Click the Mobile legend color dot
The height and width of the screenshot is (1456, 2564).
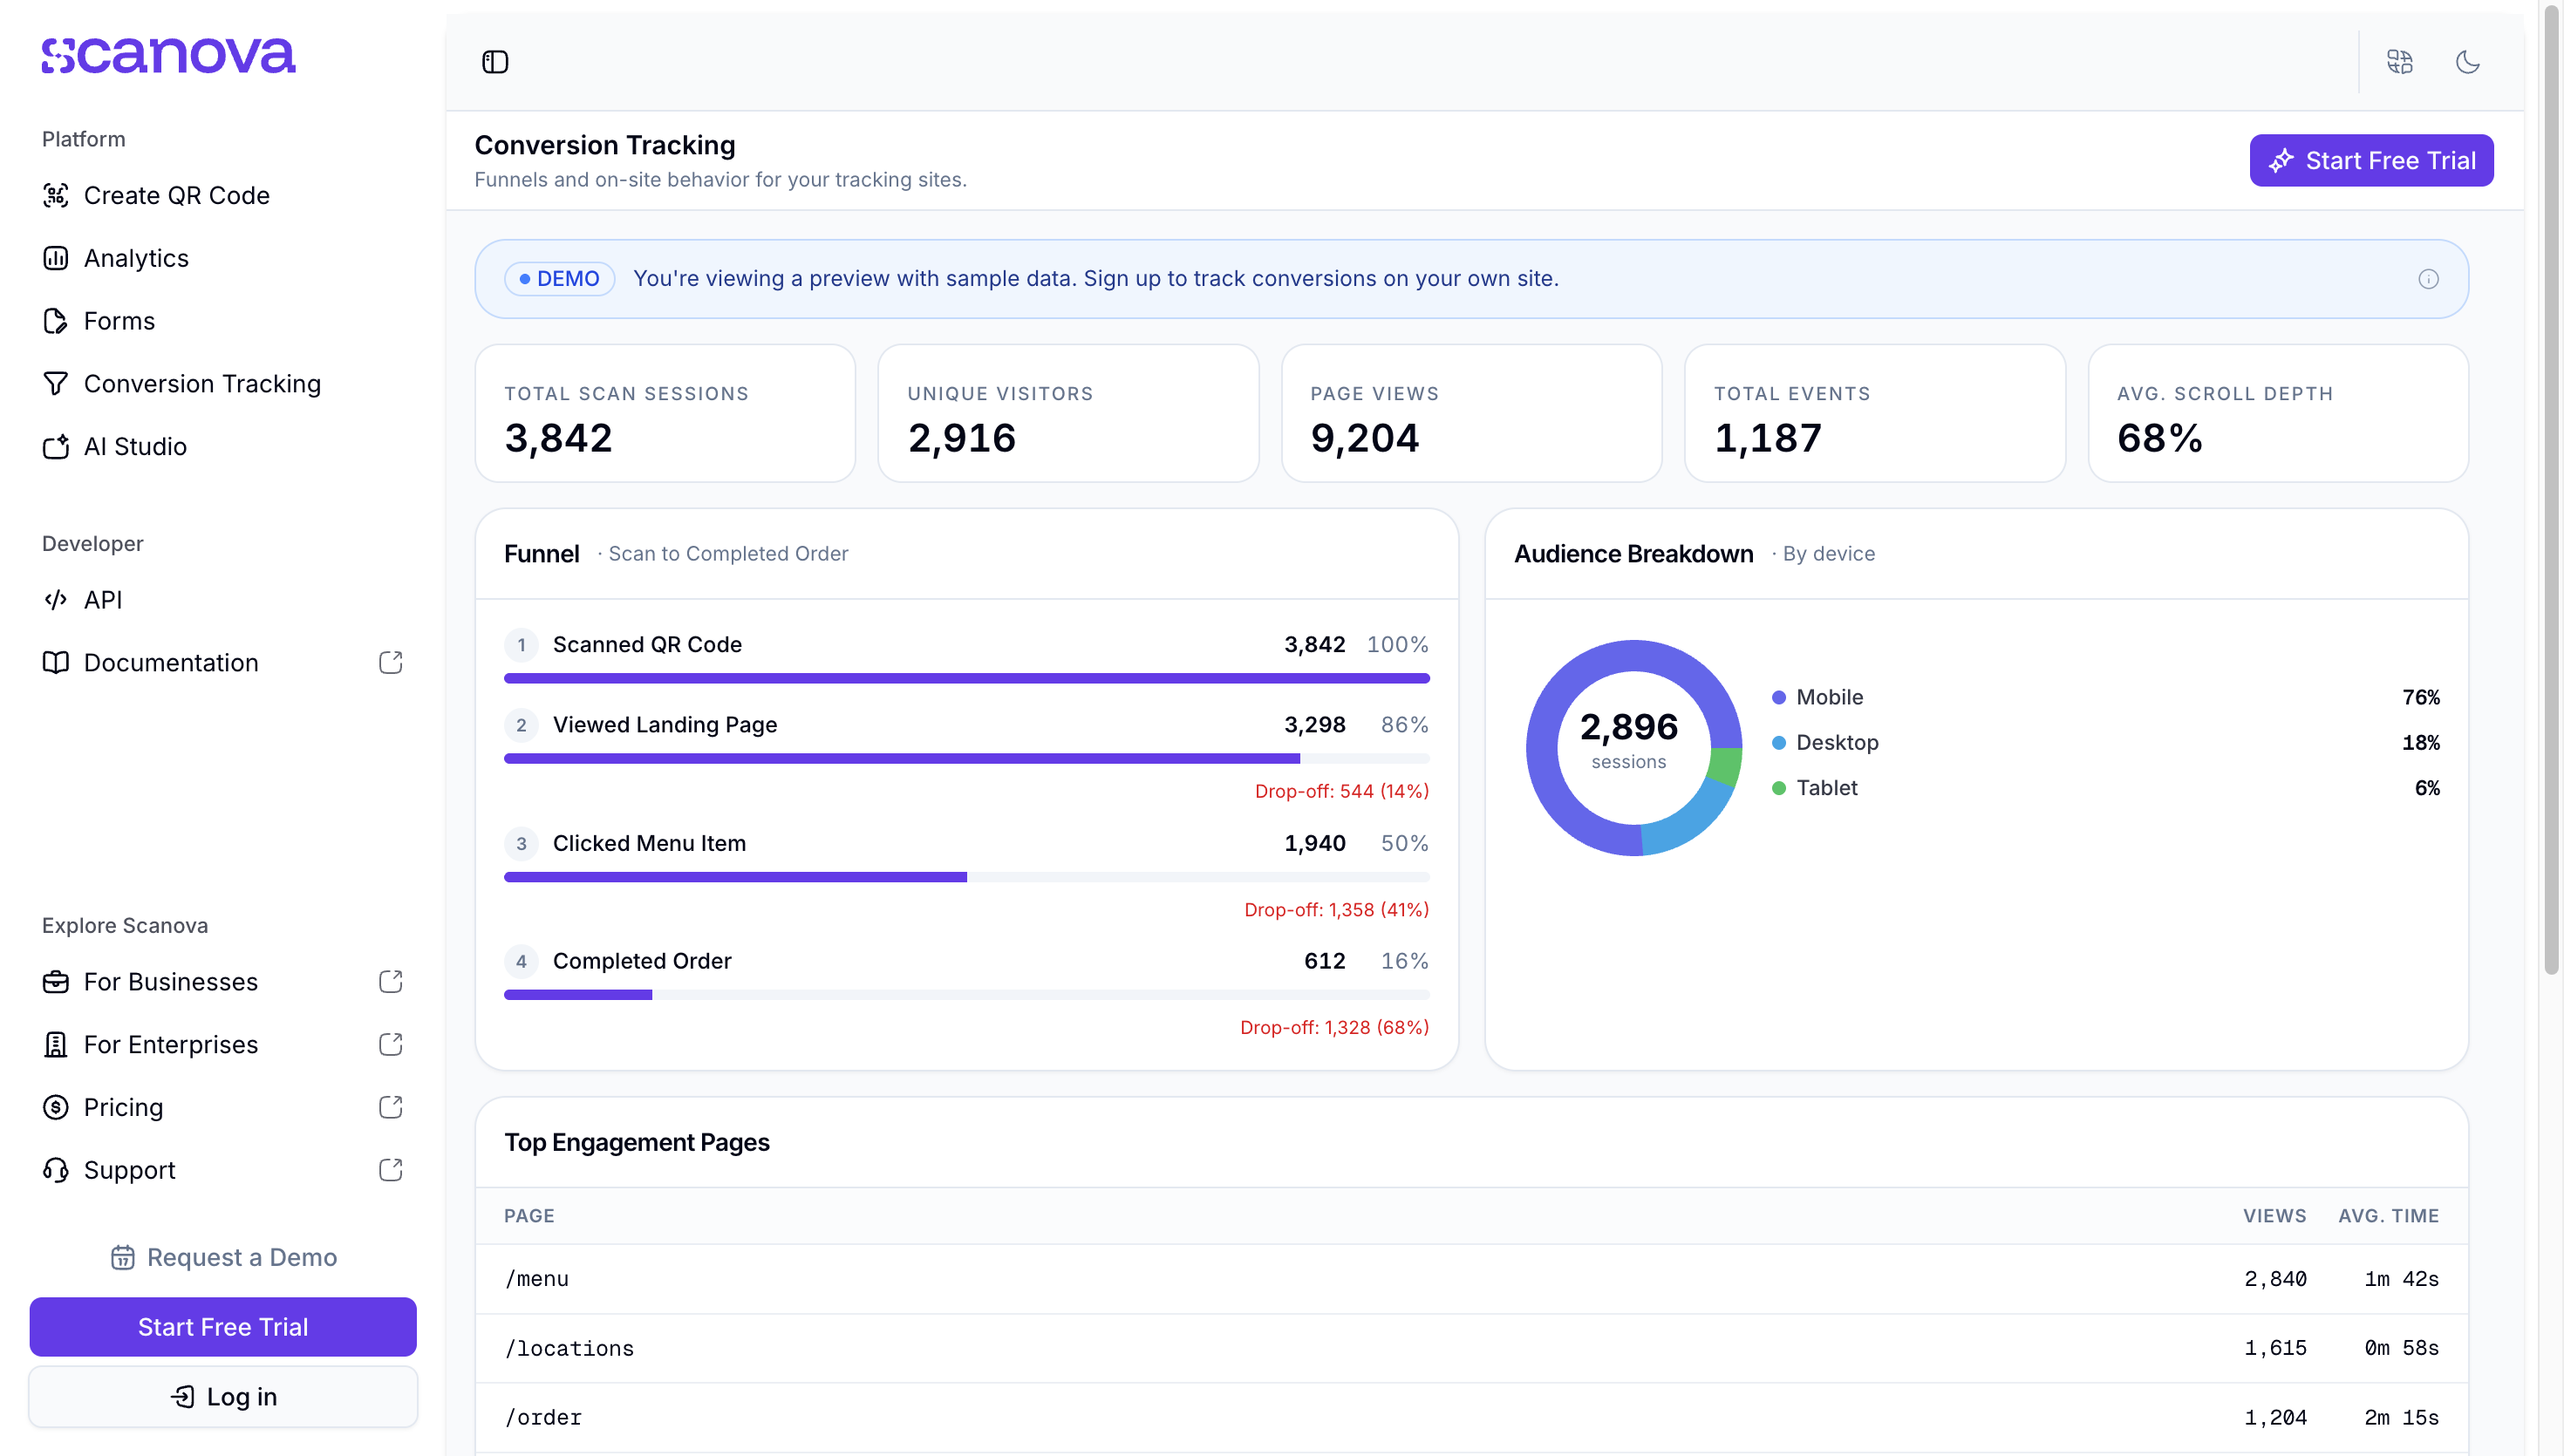point(1779,698)
